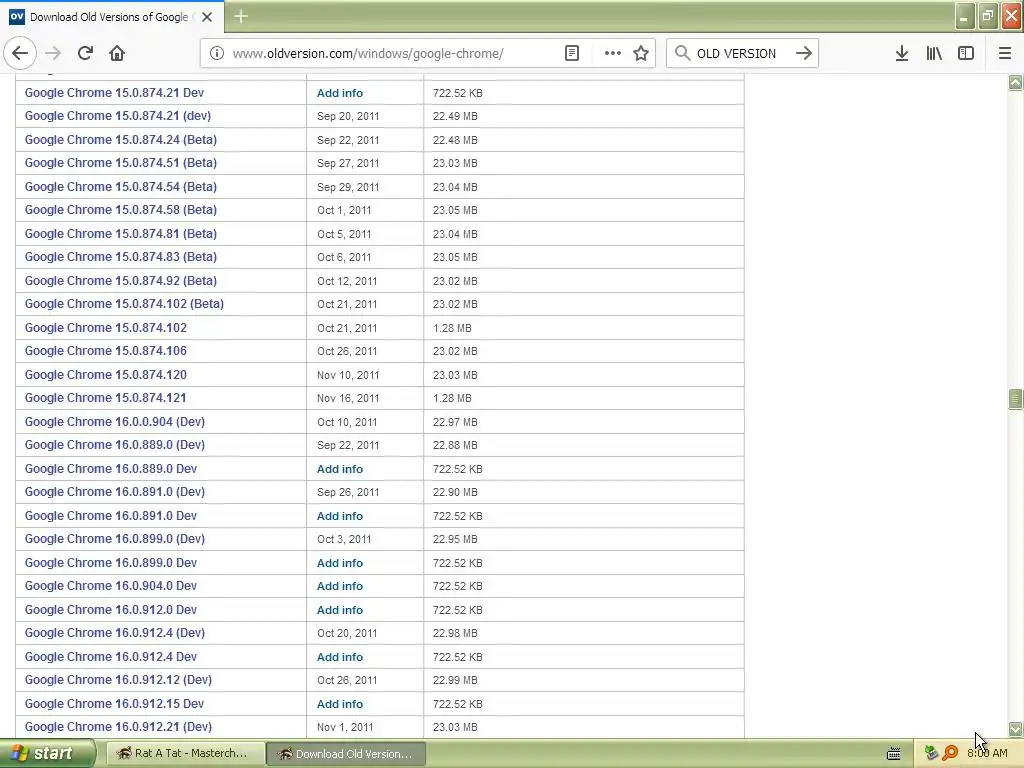Screen dimensions: 1024x768
Task: Click the page scrollbar down arrow
Action: 1015,729
